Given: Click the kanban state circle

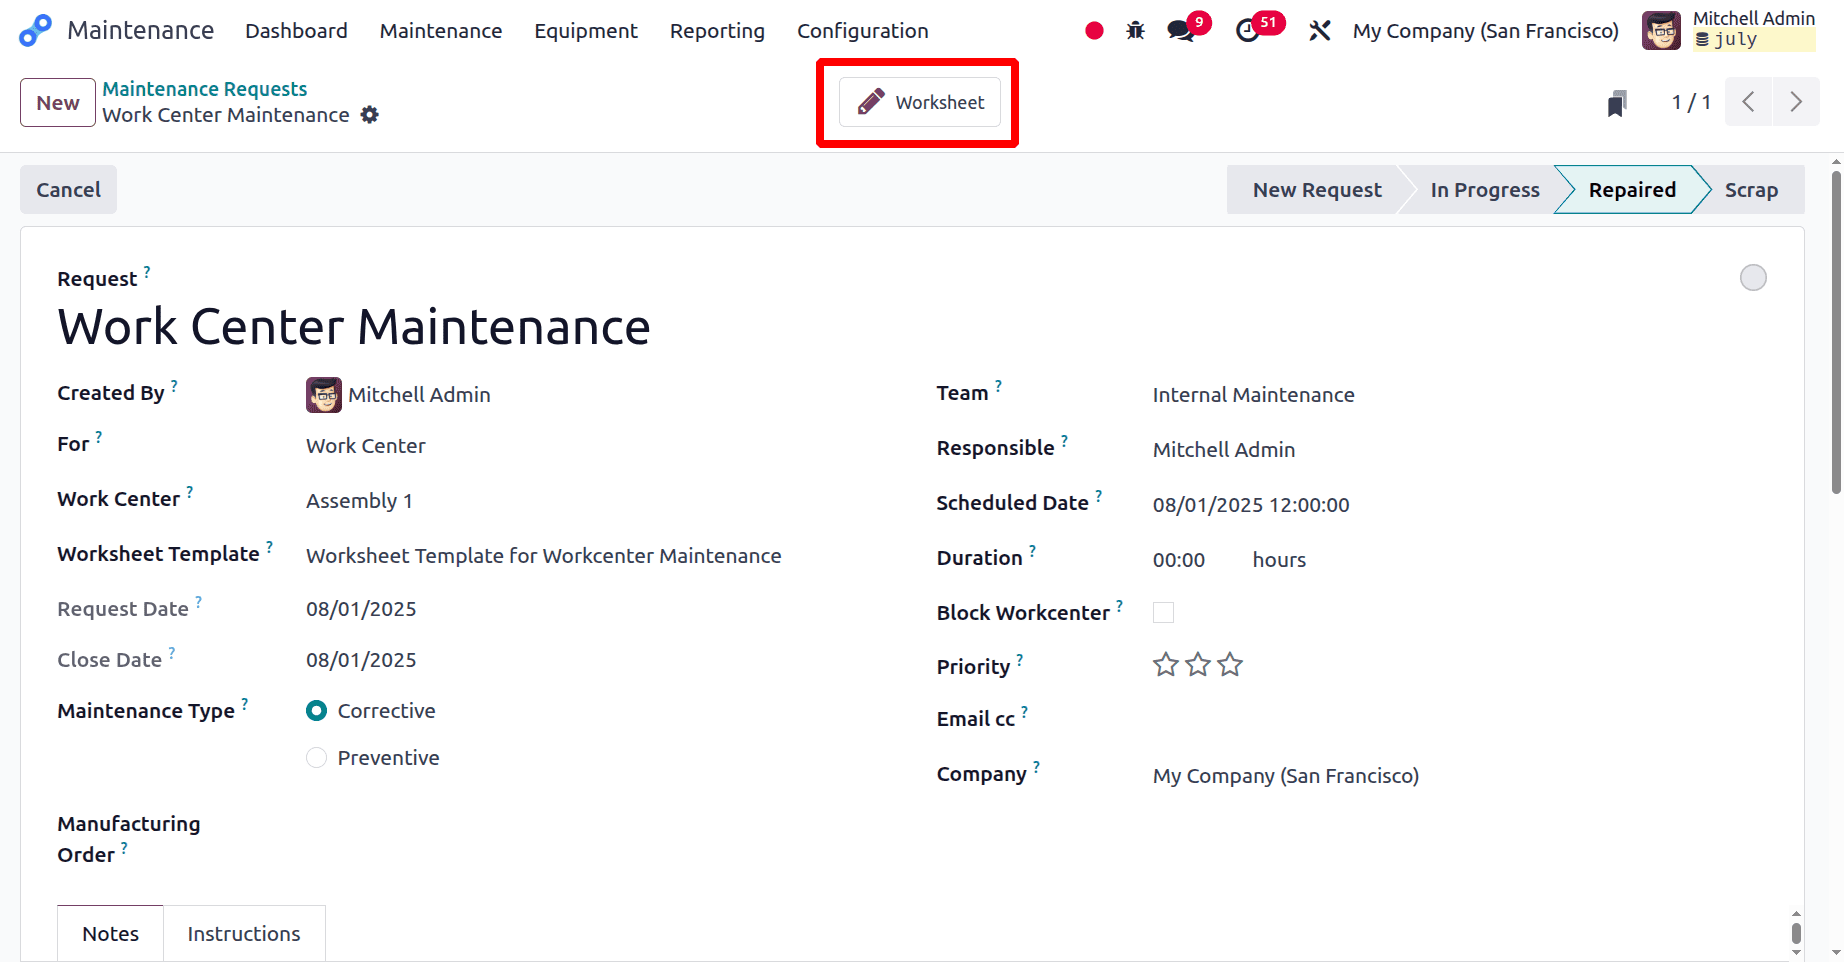Looking at the screenshot, I should click(x=1753, y=278).
